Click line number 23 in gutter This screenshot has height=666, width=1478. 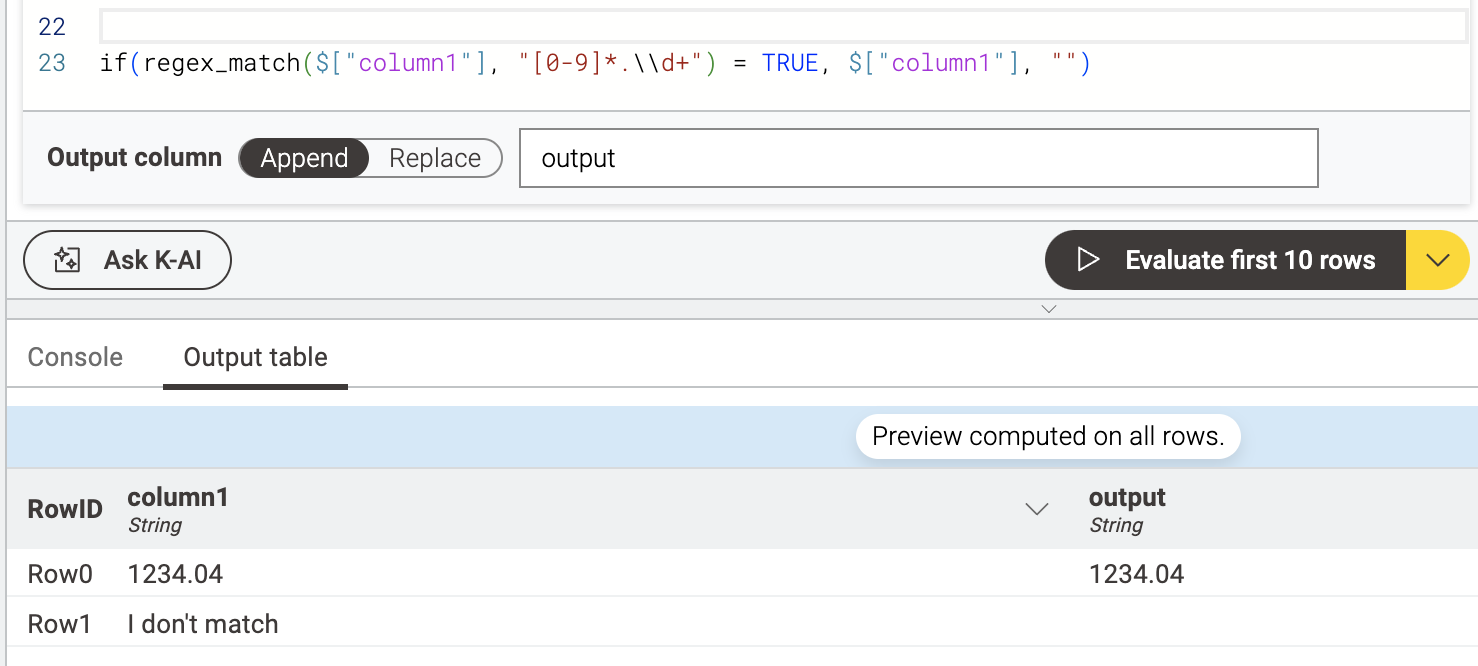[x=52, y=63]
